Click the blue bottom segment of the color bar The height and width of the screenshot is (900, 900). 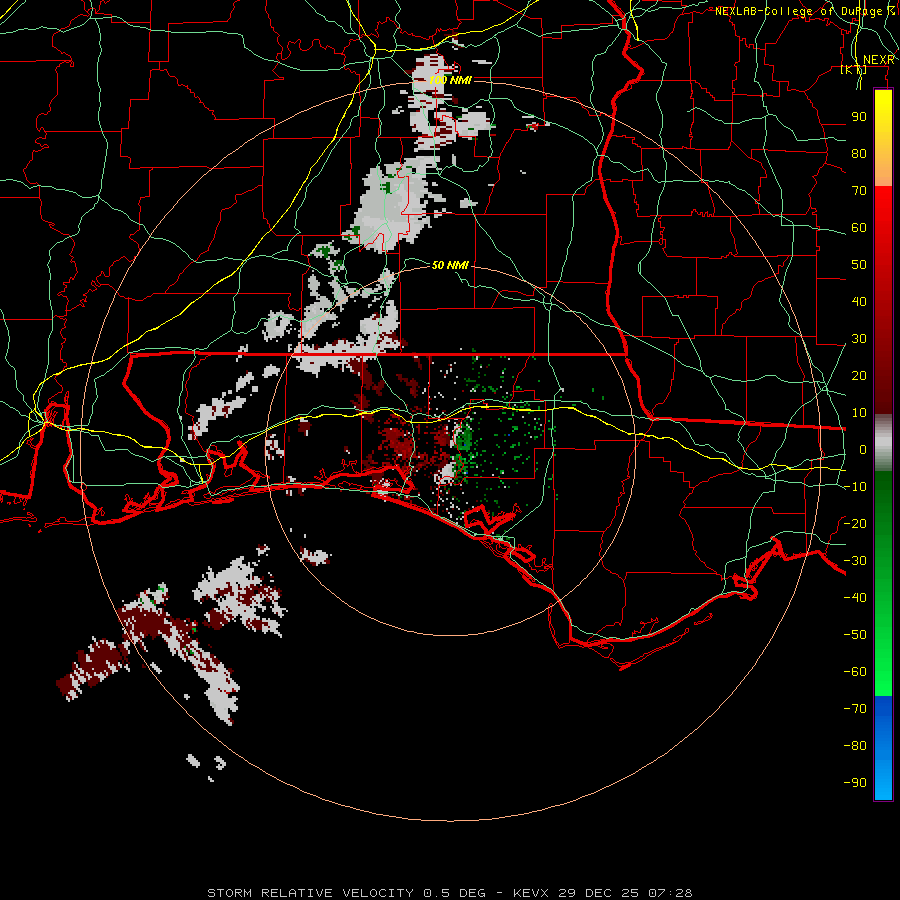tap(883, 747)
